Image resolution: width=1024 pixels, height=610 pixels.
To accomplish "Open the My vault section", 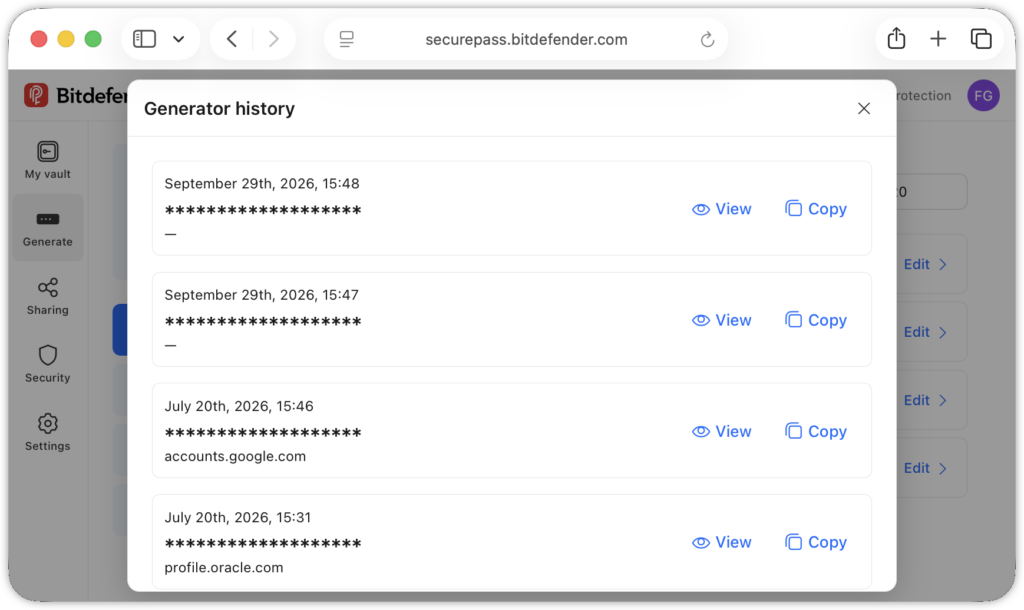I will pyautogui.click(x=48, y=160).
